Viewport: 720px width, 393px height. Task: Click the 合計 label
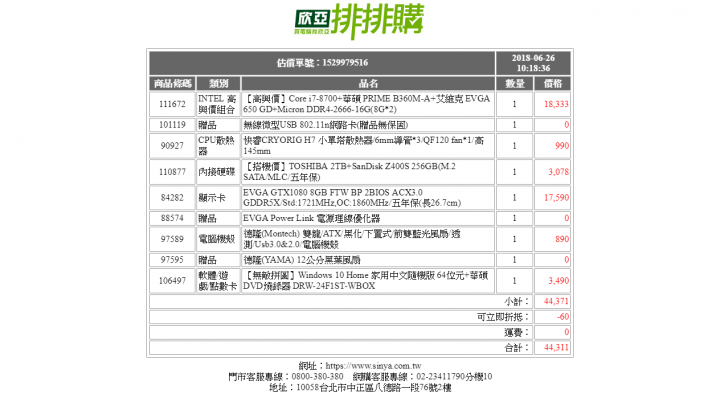(x=517, y=348)
